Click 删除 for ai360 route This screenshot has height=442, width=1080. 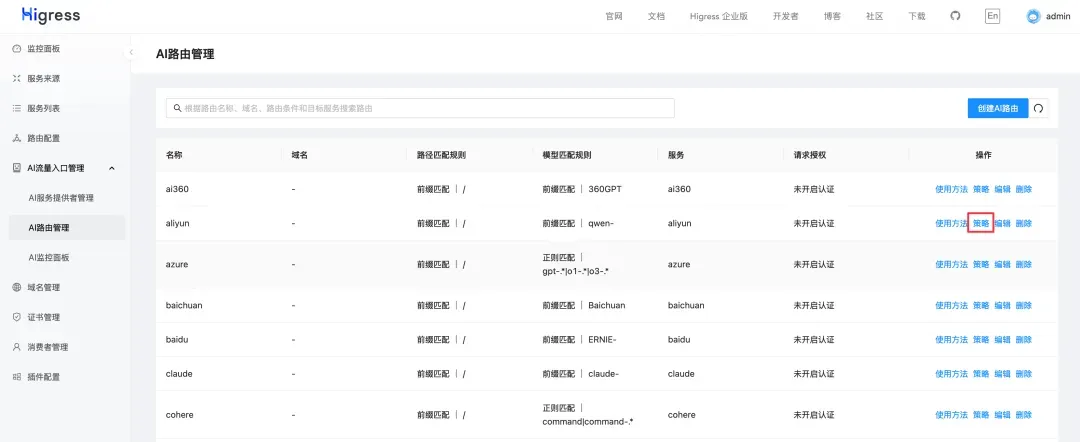(1024, 189)
